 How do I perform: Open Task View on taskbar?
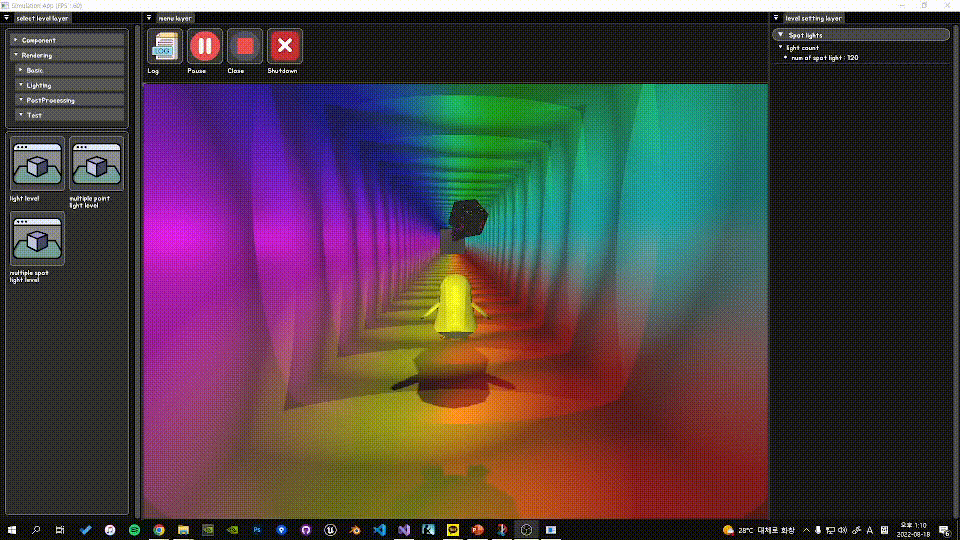click(x=59, y=530)
